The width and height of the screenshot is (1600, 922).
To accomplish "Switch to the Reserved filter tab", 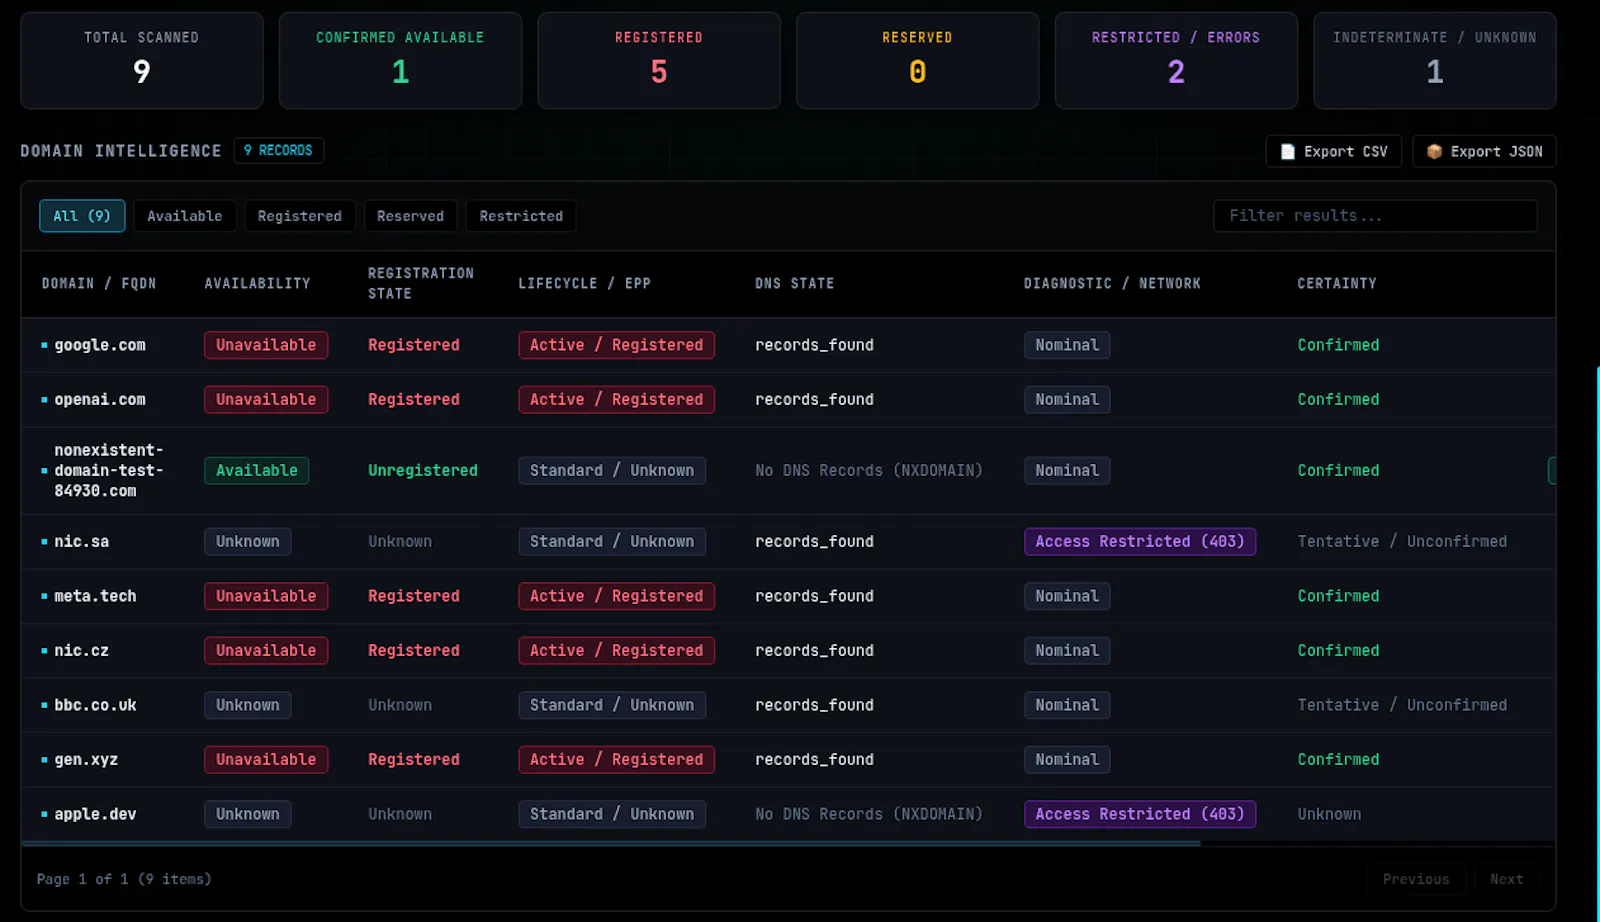I will click(x=410, y=216).
